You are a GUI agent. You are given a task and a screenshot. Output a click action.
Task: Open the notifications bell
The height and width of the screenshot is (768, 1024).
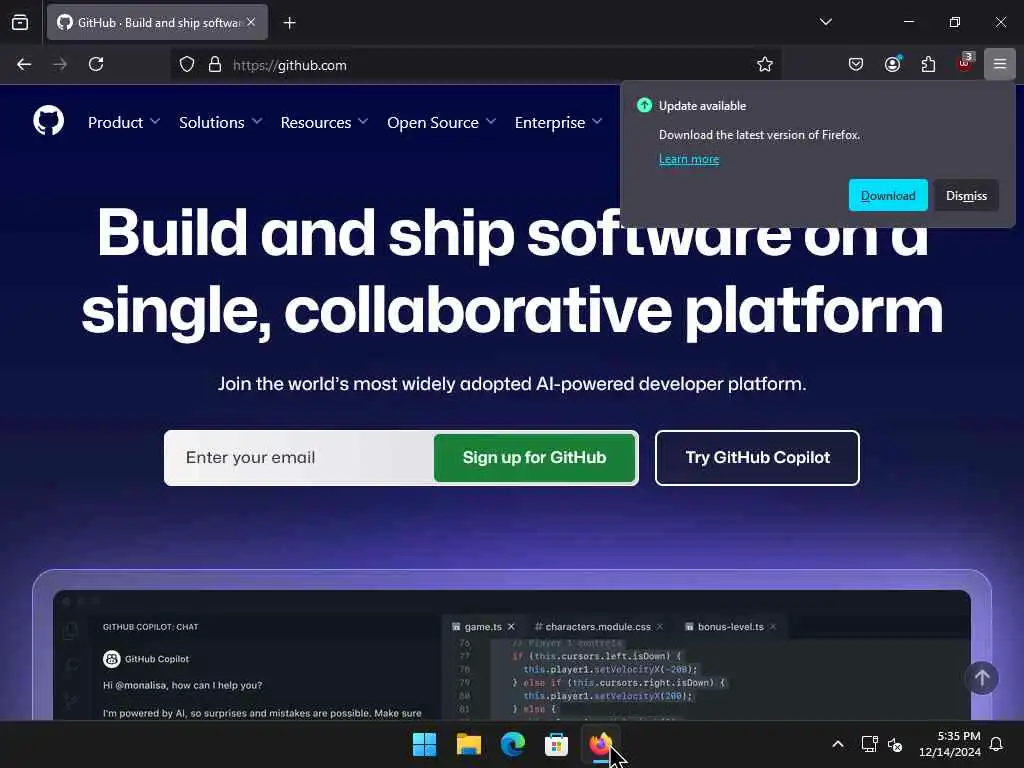[997, 744]
